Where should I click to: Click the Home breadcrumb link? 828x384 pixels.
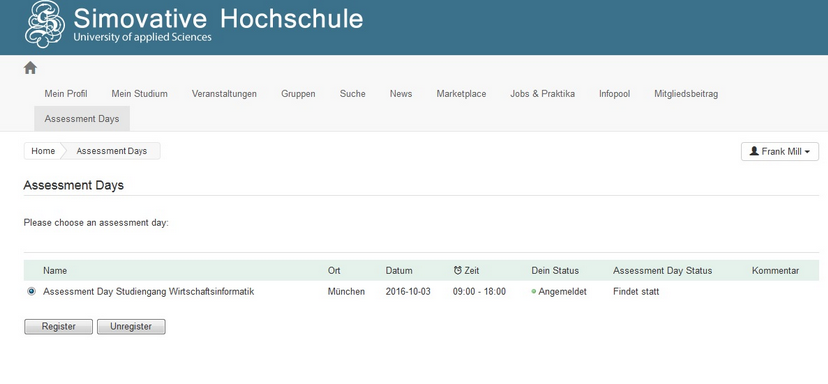coord(43,151)
